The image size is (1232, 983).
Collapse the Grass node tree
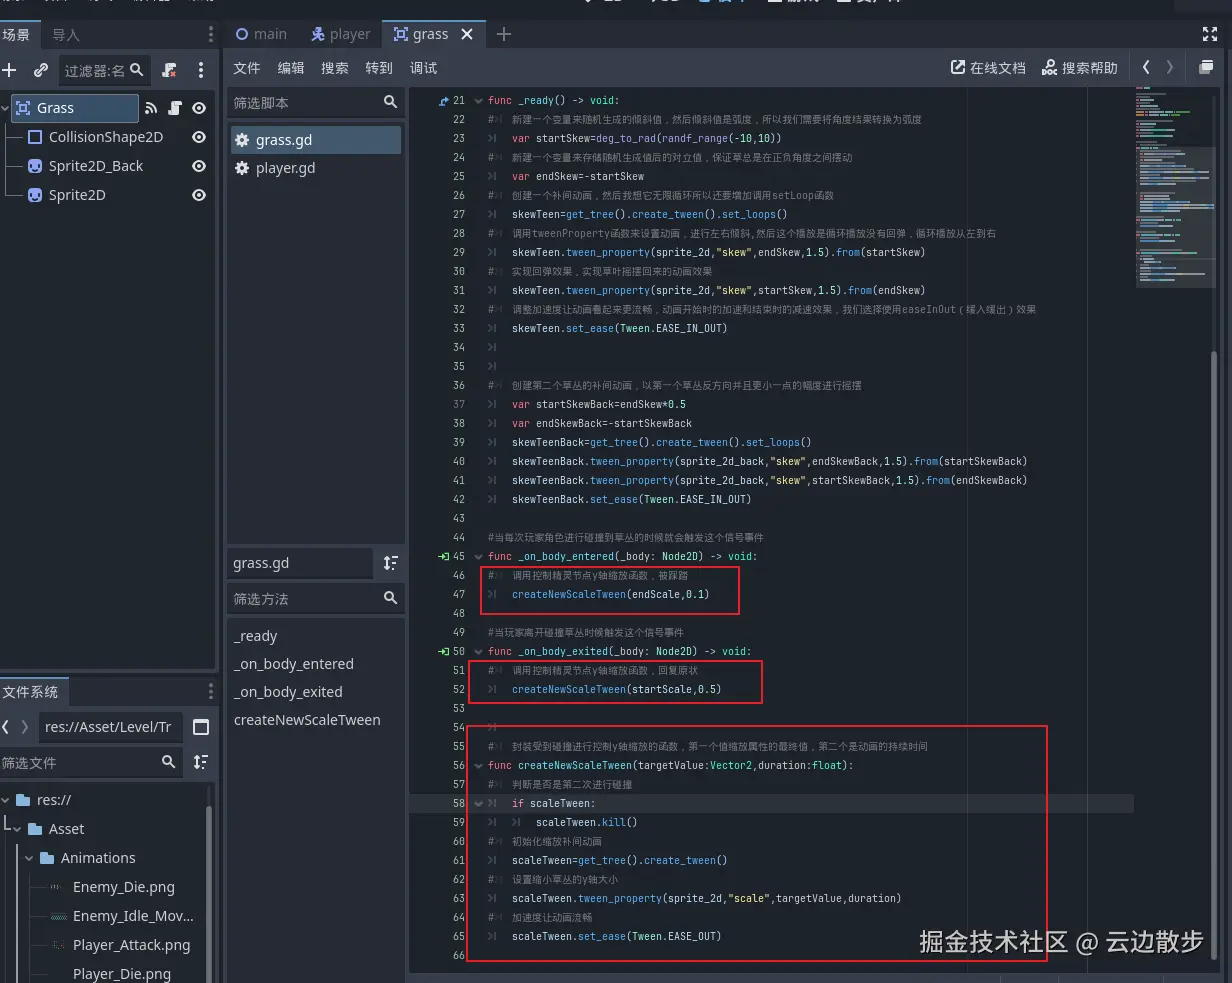coord(5,108)
